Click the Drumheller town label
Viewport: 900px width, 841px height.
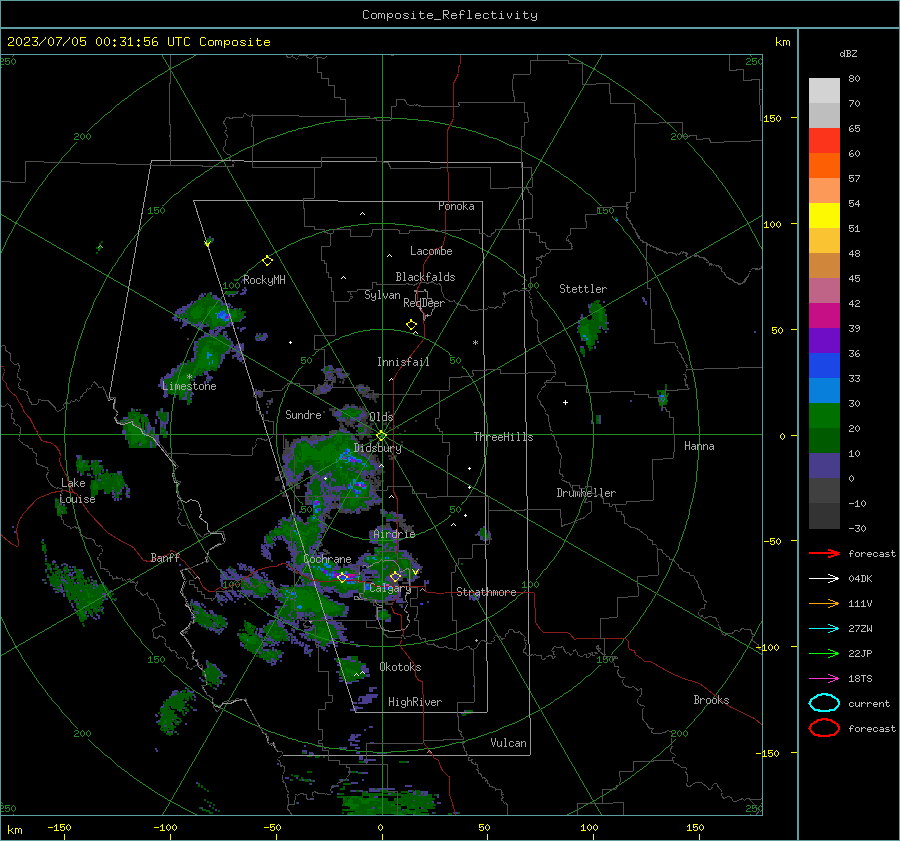coord(586,493)
